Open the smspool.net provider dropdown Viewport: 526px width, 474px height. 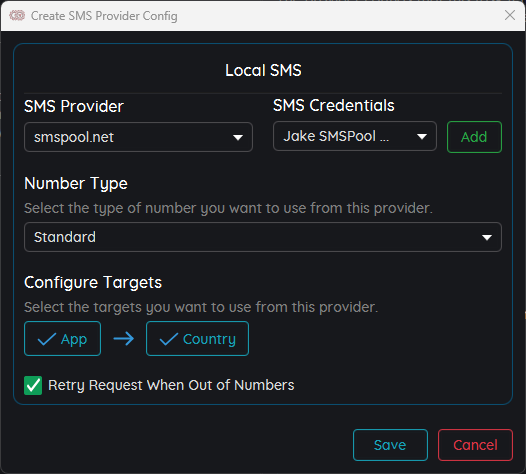[x=138, y=137]
